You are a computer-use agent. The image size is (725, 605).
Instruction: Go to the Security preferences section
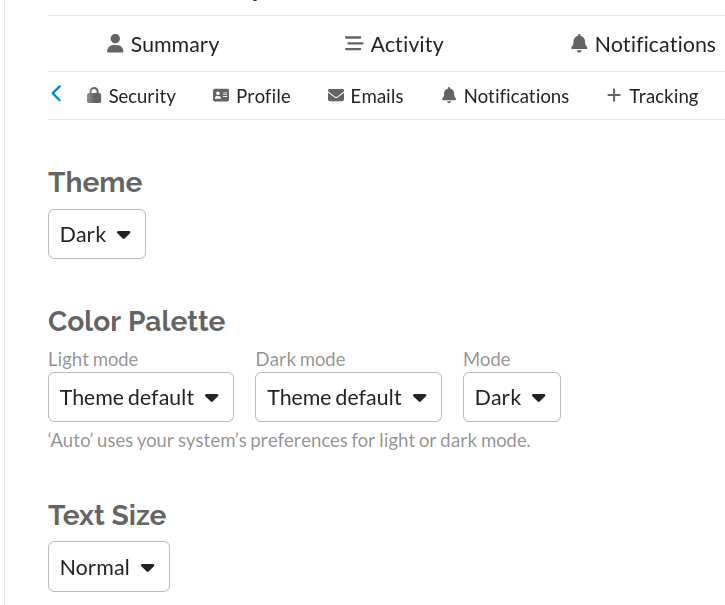141,96
